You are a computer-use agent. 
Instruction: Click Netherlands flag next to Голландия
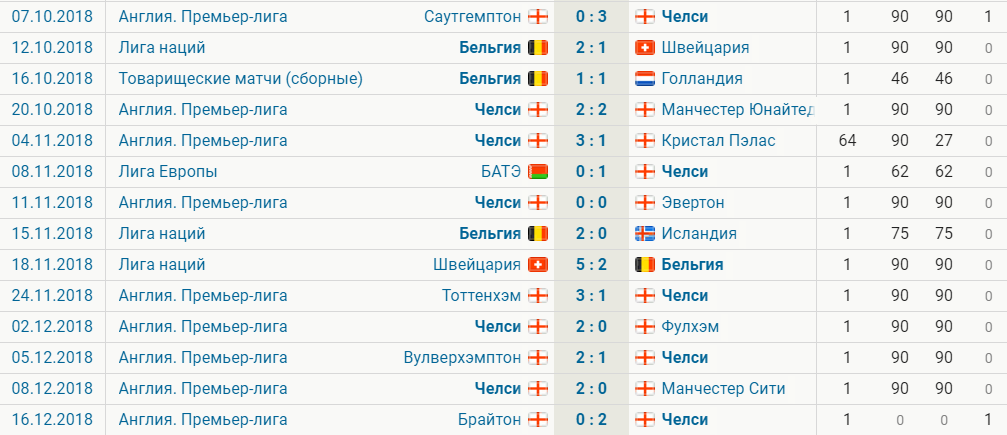tap(644, 78)
